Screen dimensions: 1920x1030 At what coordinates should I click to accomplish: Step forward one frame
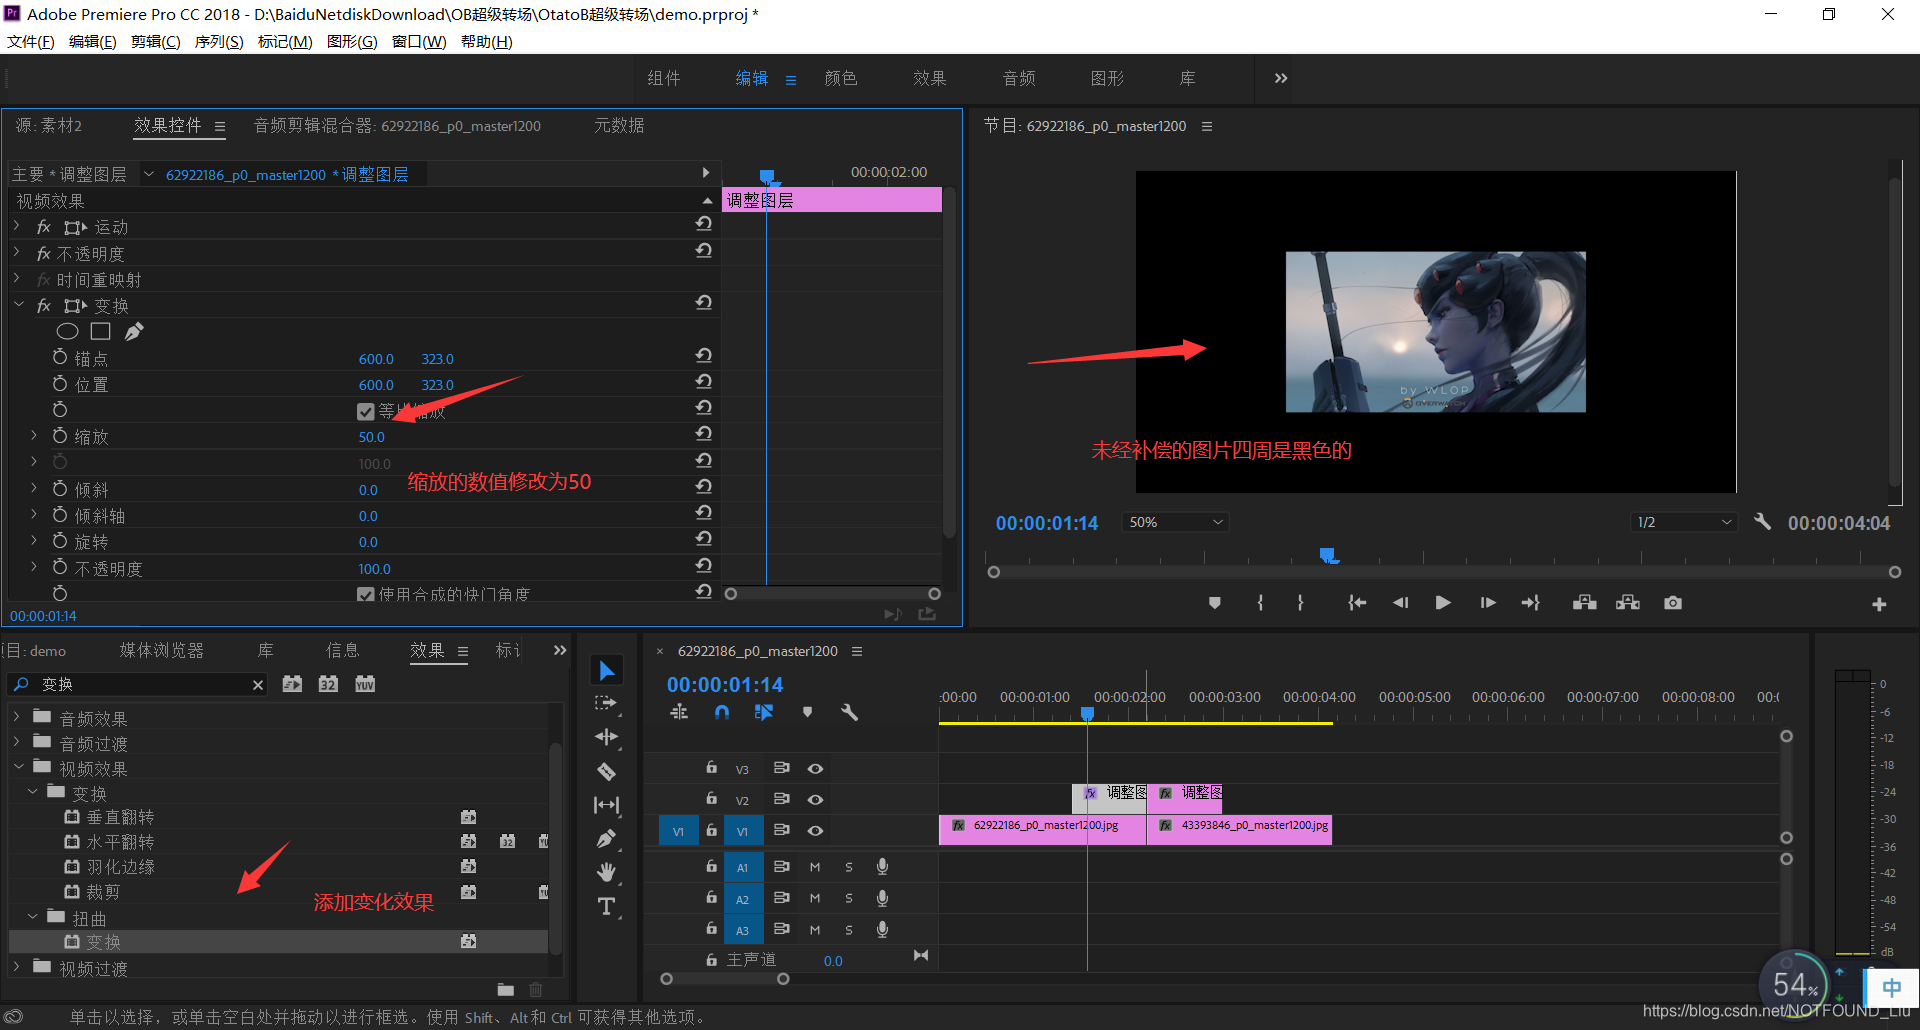(x=1488, y=603)
